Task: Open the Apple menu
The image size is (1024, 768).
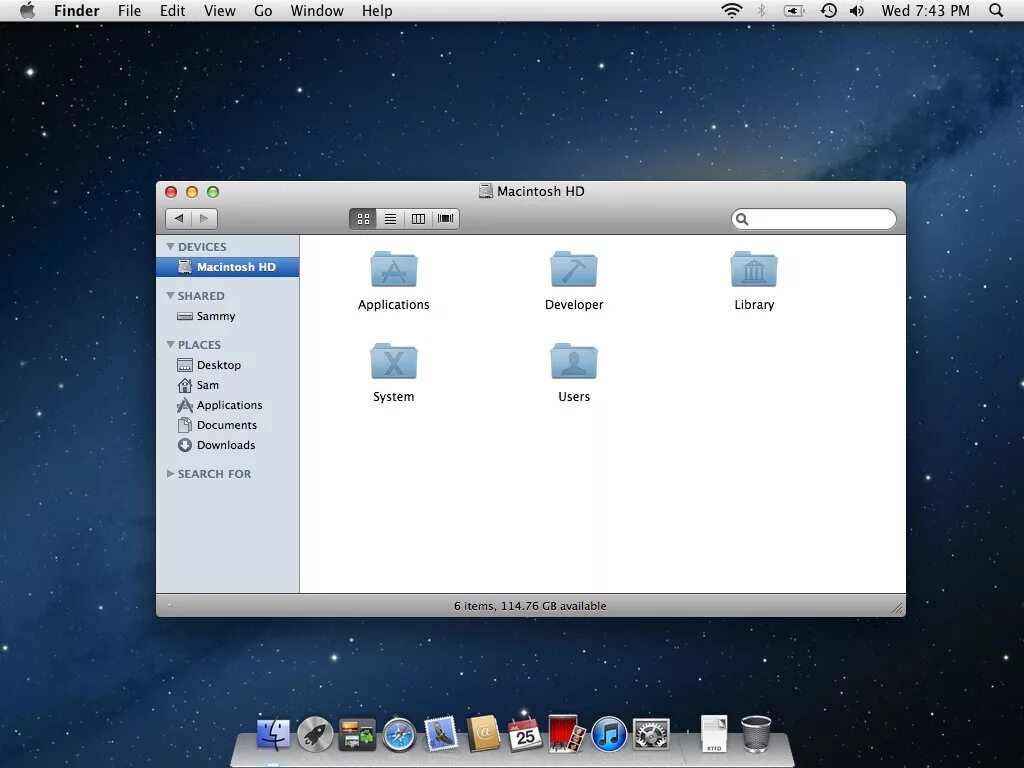Action: pos(27,10)
